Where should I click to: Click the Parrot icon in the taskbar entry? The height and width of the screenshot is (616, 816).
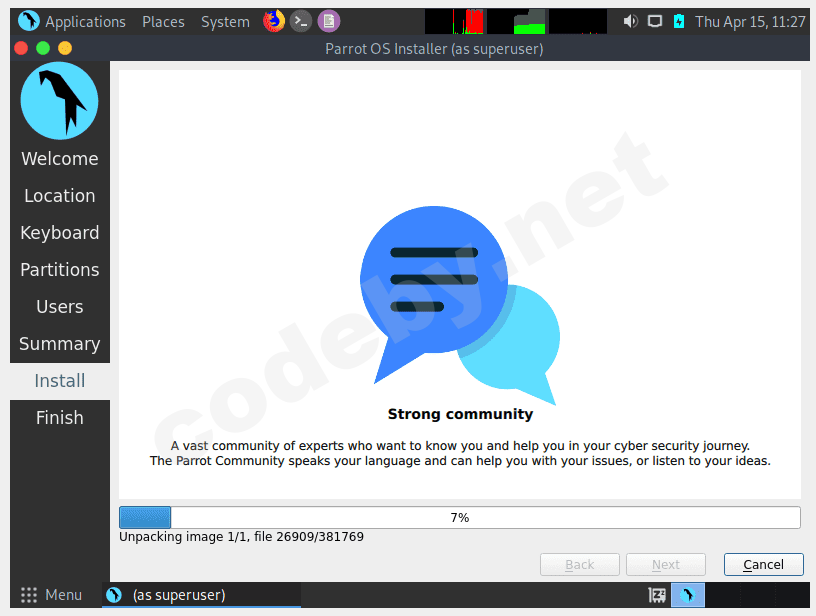(x=114, y=595)
